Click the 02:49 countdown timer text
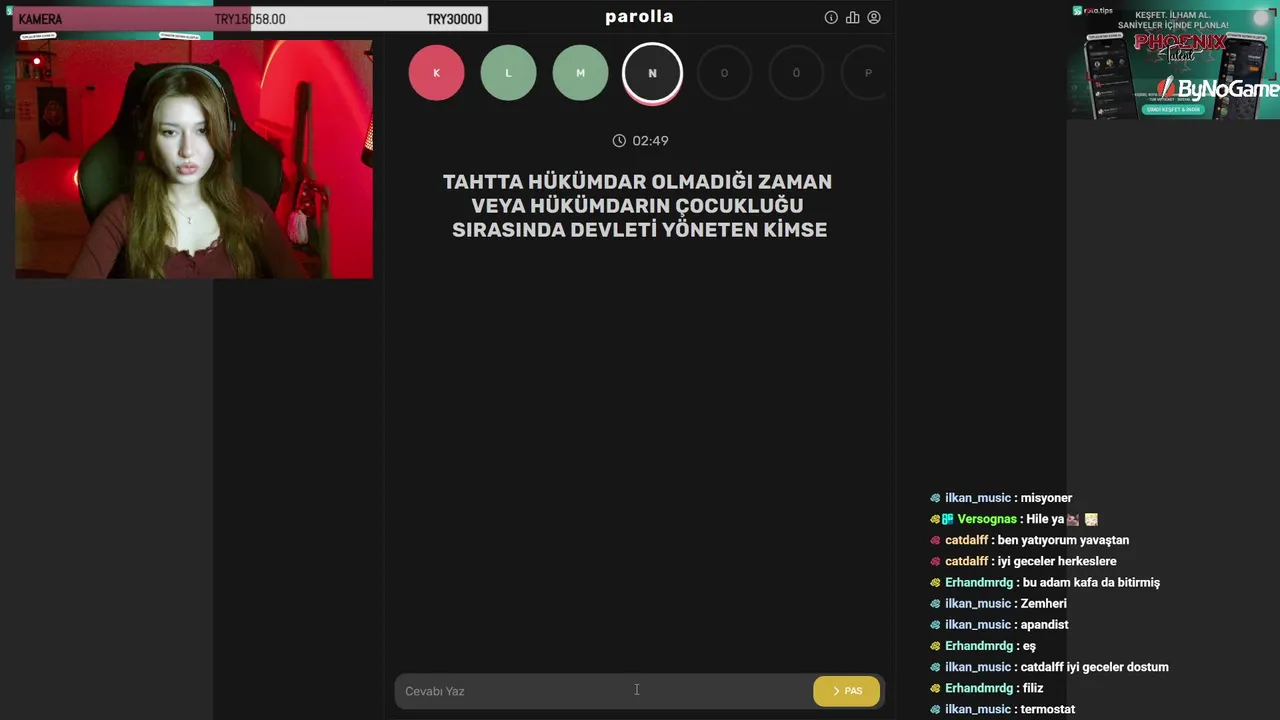1280x720 pixels. 650,141
